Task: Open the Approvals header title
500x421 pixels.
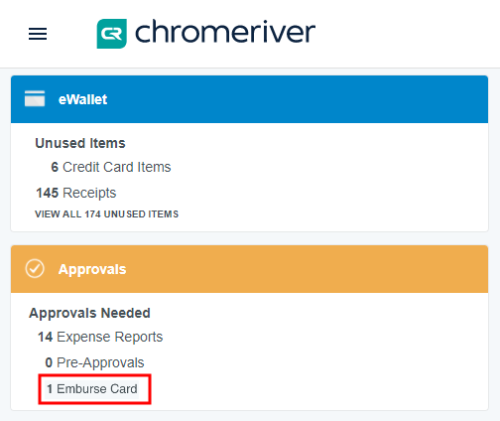Action: coord(92,269)
